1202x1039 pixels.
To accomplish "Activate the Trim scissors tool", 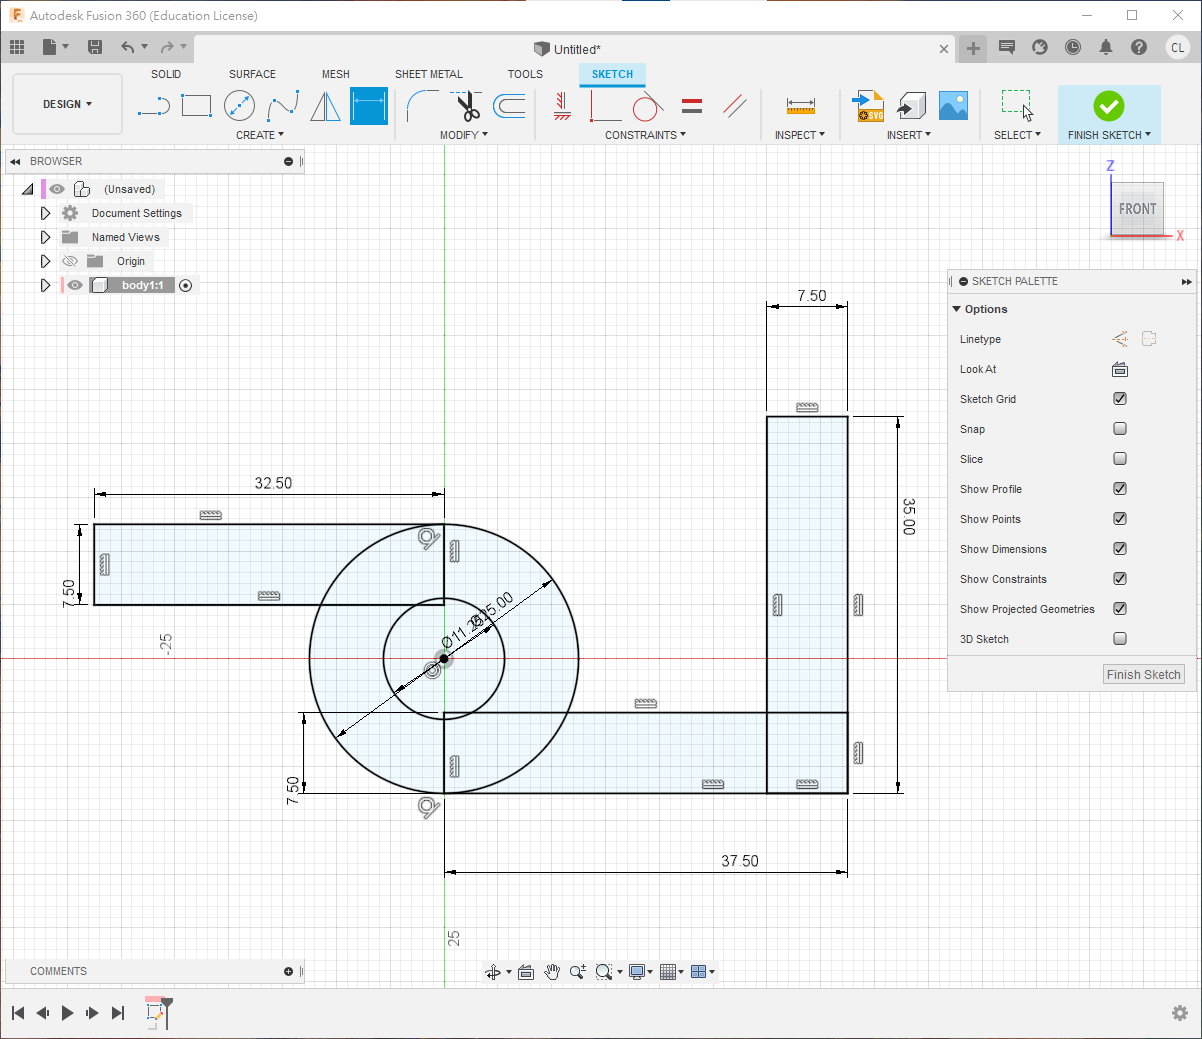I will pos(466,106).
